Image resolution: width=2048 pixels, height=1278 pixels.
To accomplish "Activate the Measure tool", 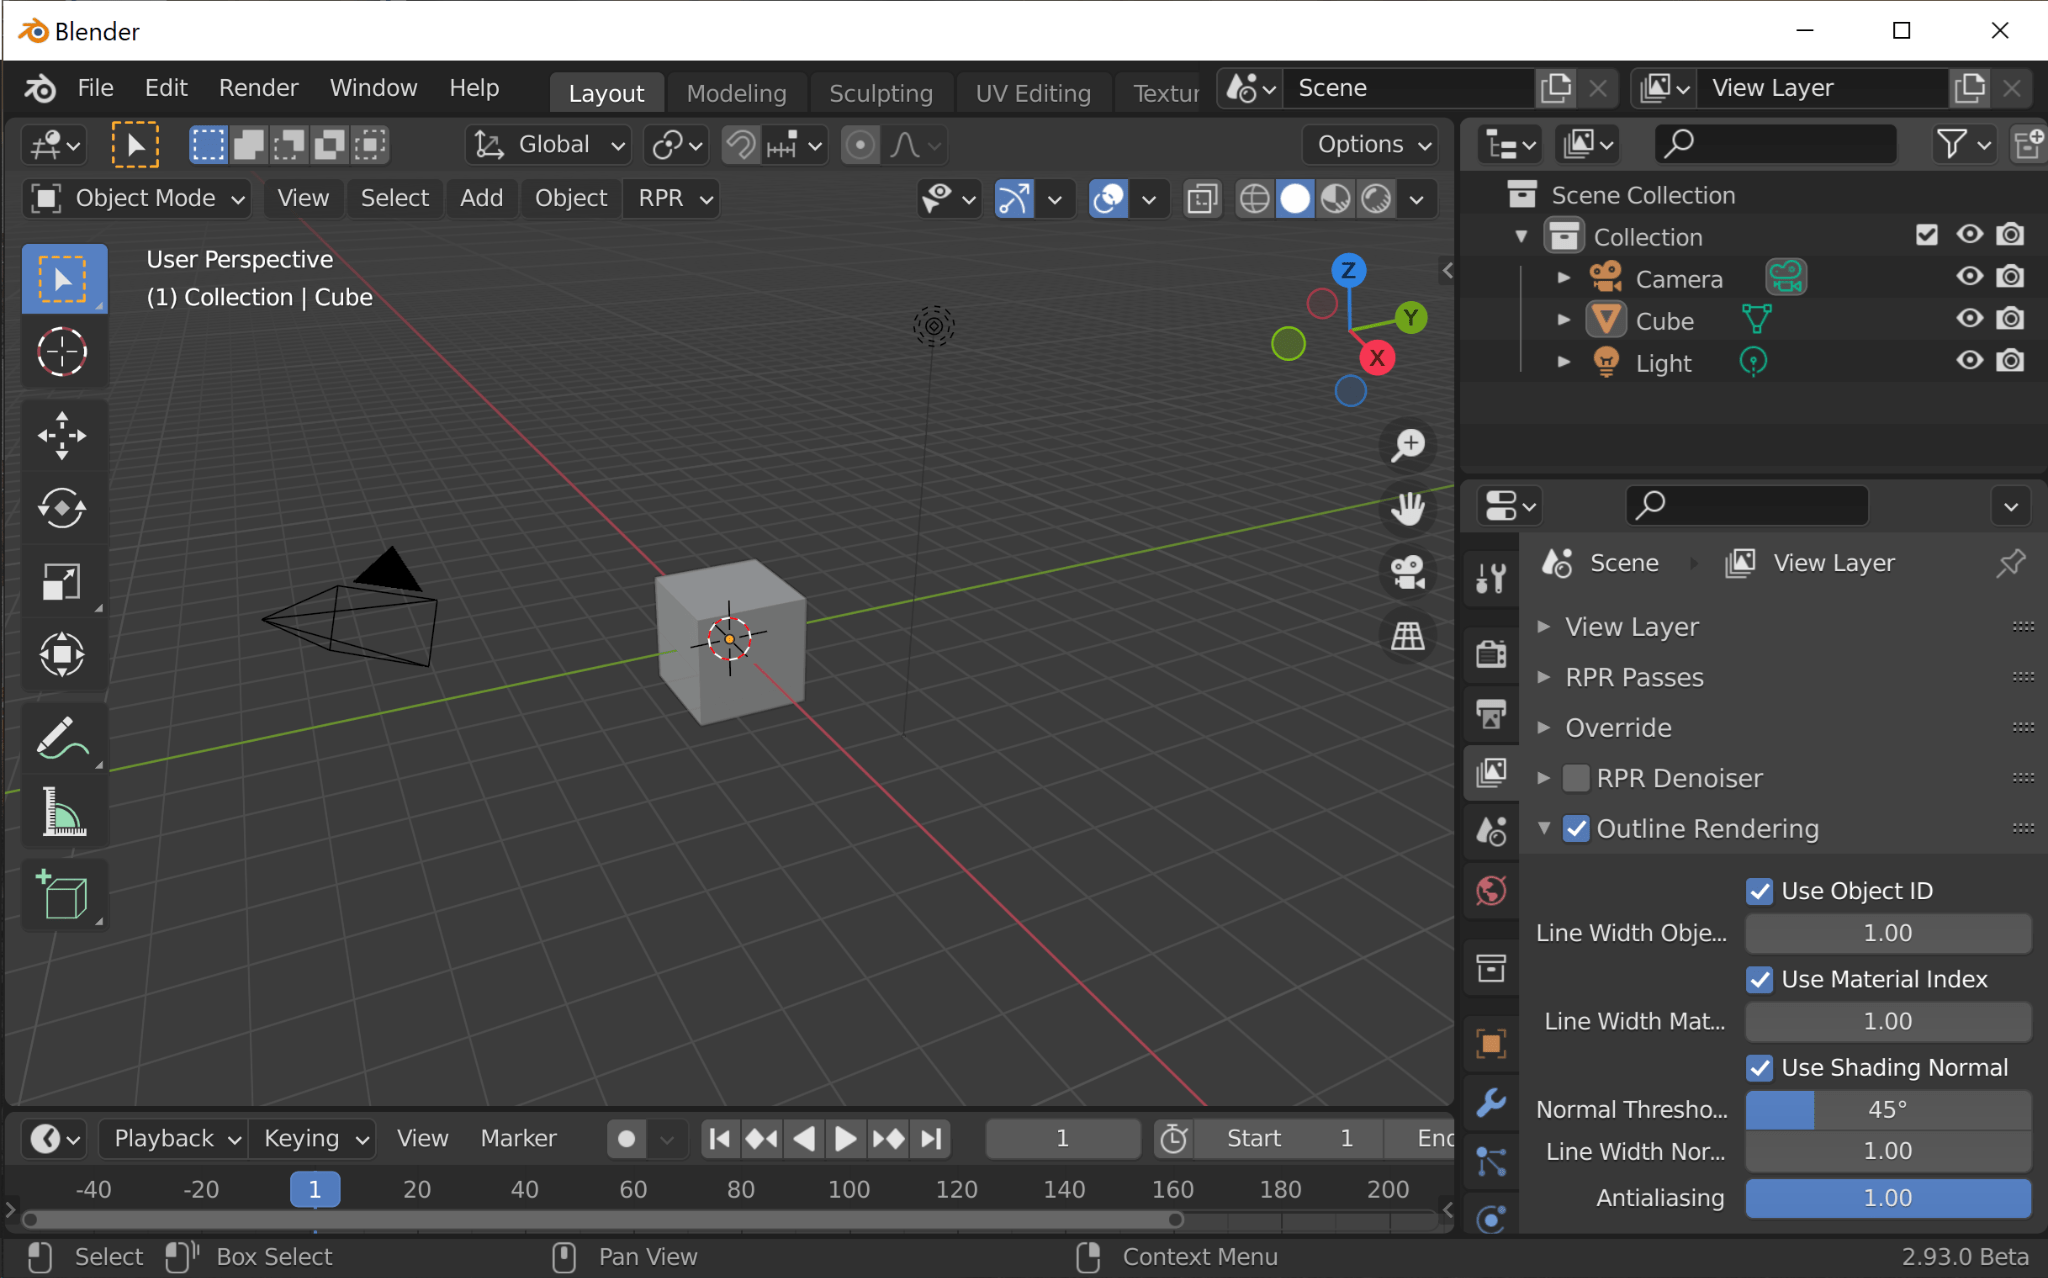I will click(x=63, y=810).
